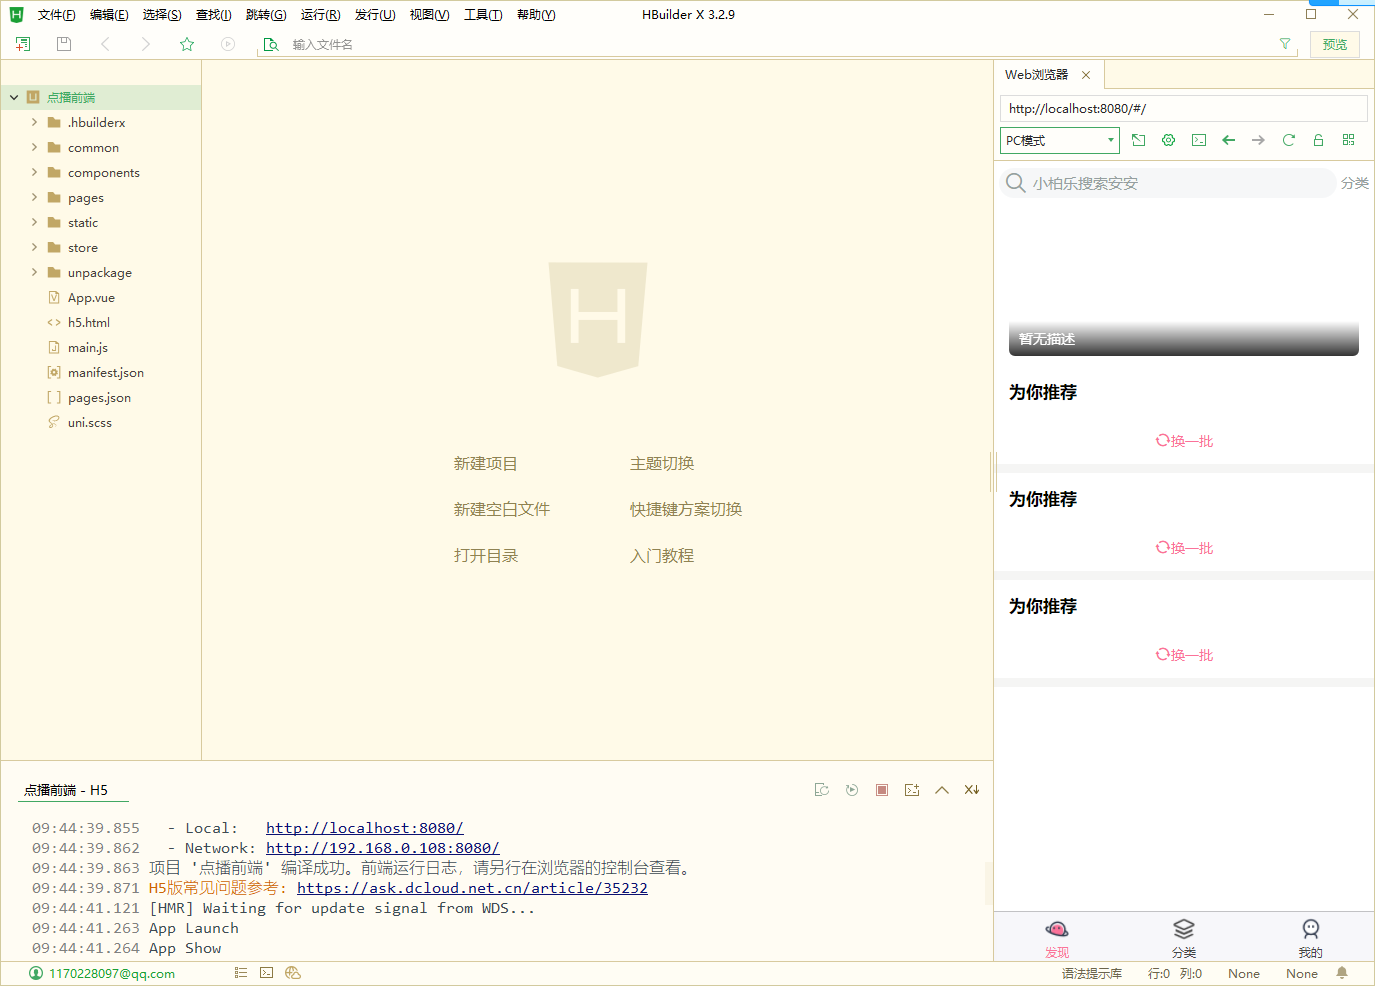Open pages.json in the file tree
This screenshot has width=1375, height=986.
[99, 398]
